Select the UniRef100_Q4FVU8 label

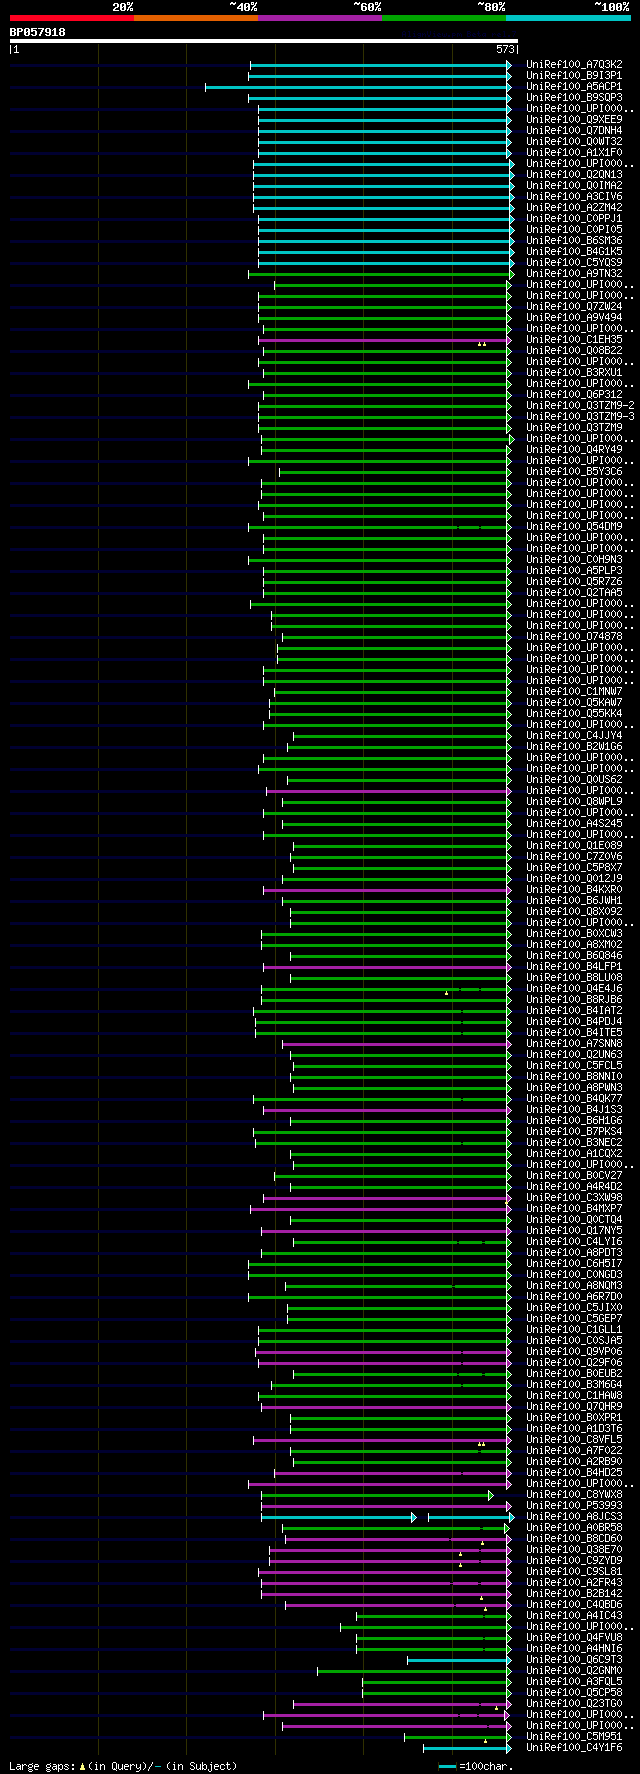click(x=574, y=1638)
